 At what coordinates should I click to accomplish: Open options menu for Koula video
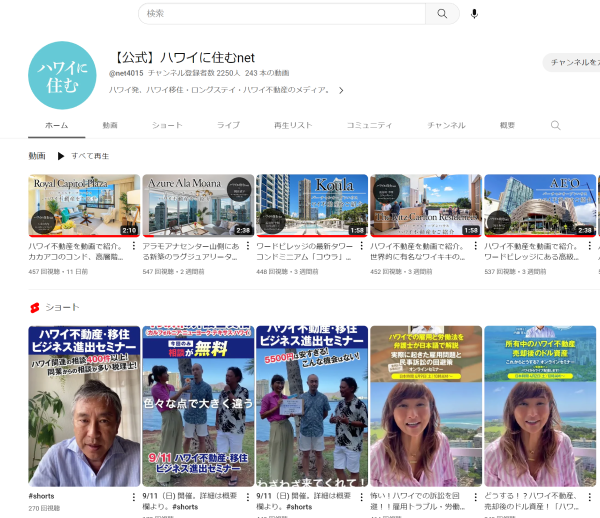point(361,246)
